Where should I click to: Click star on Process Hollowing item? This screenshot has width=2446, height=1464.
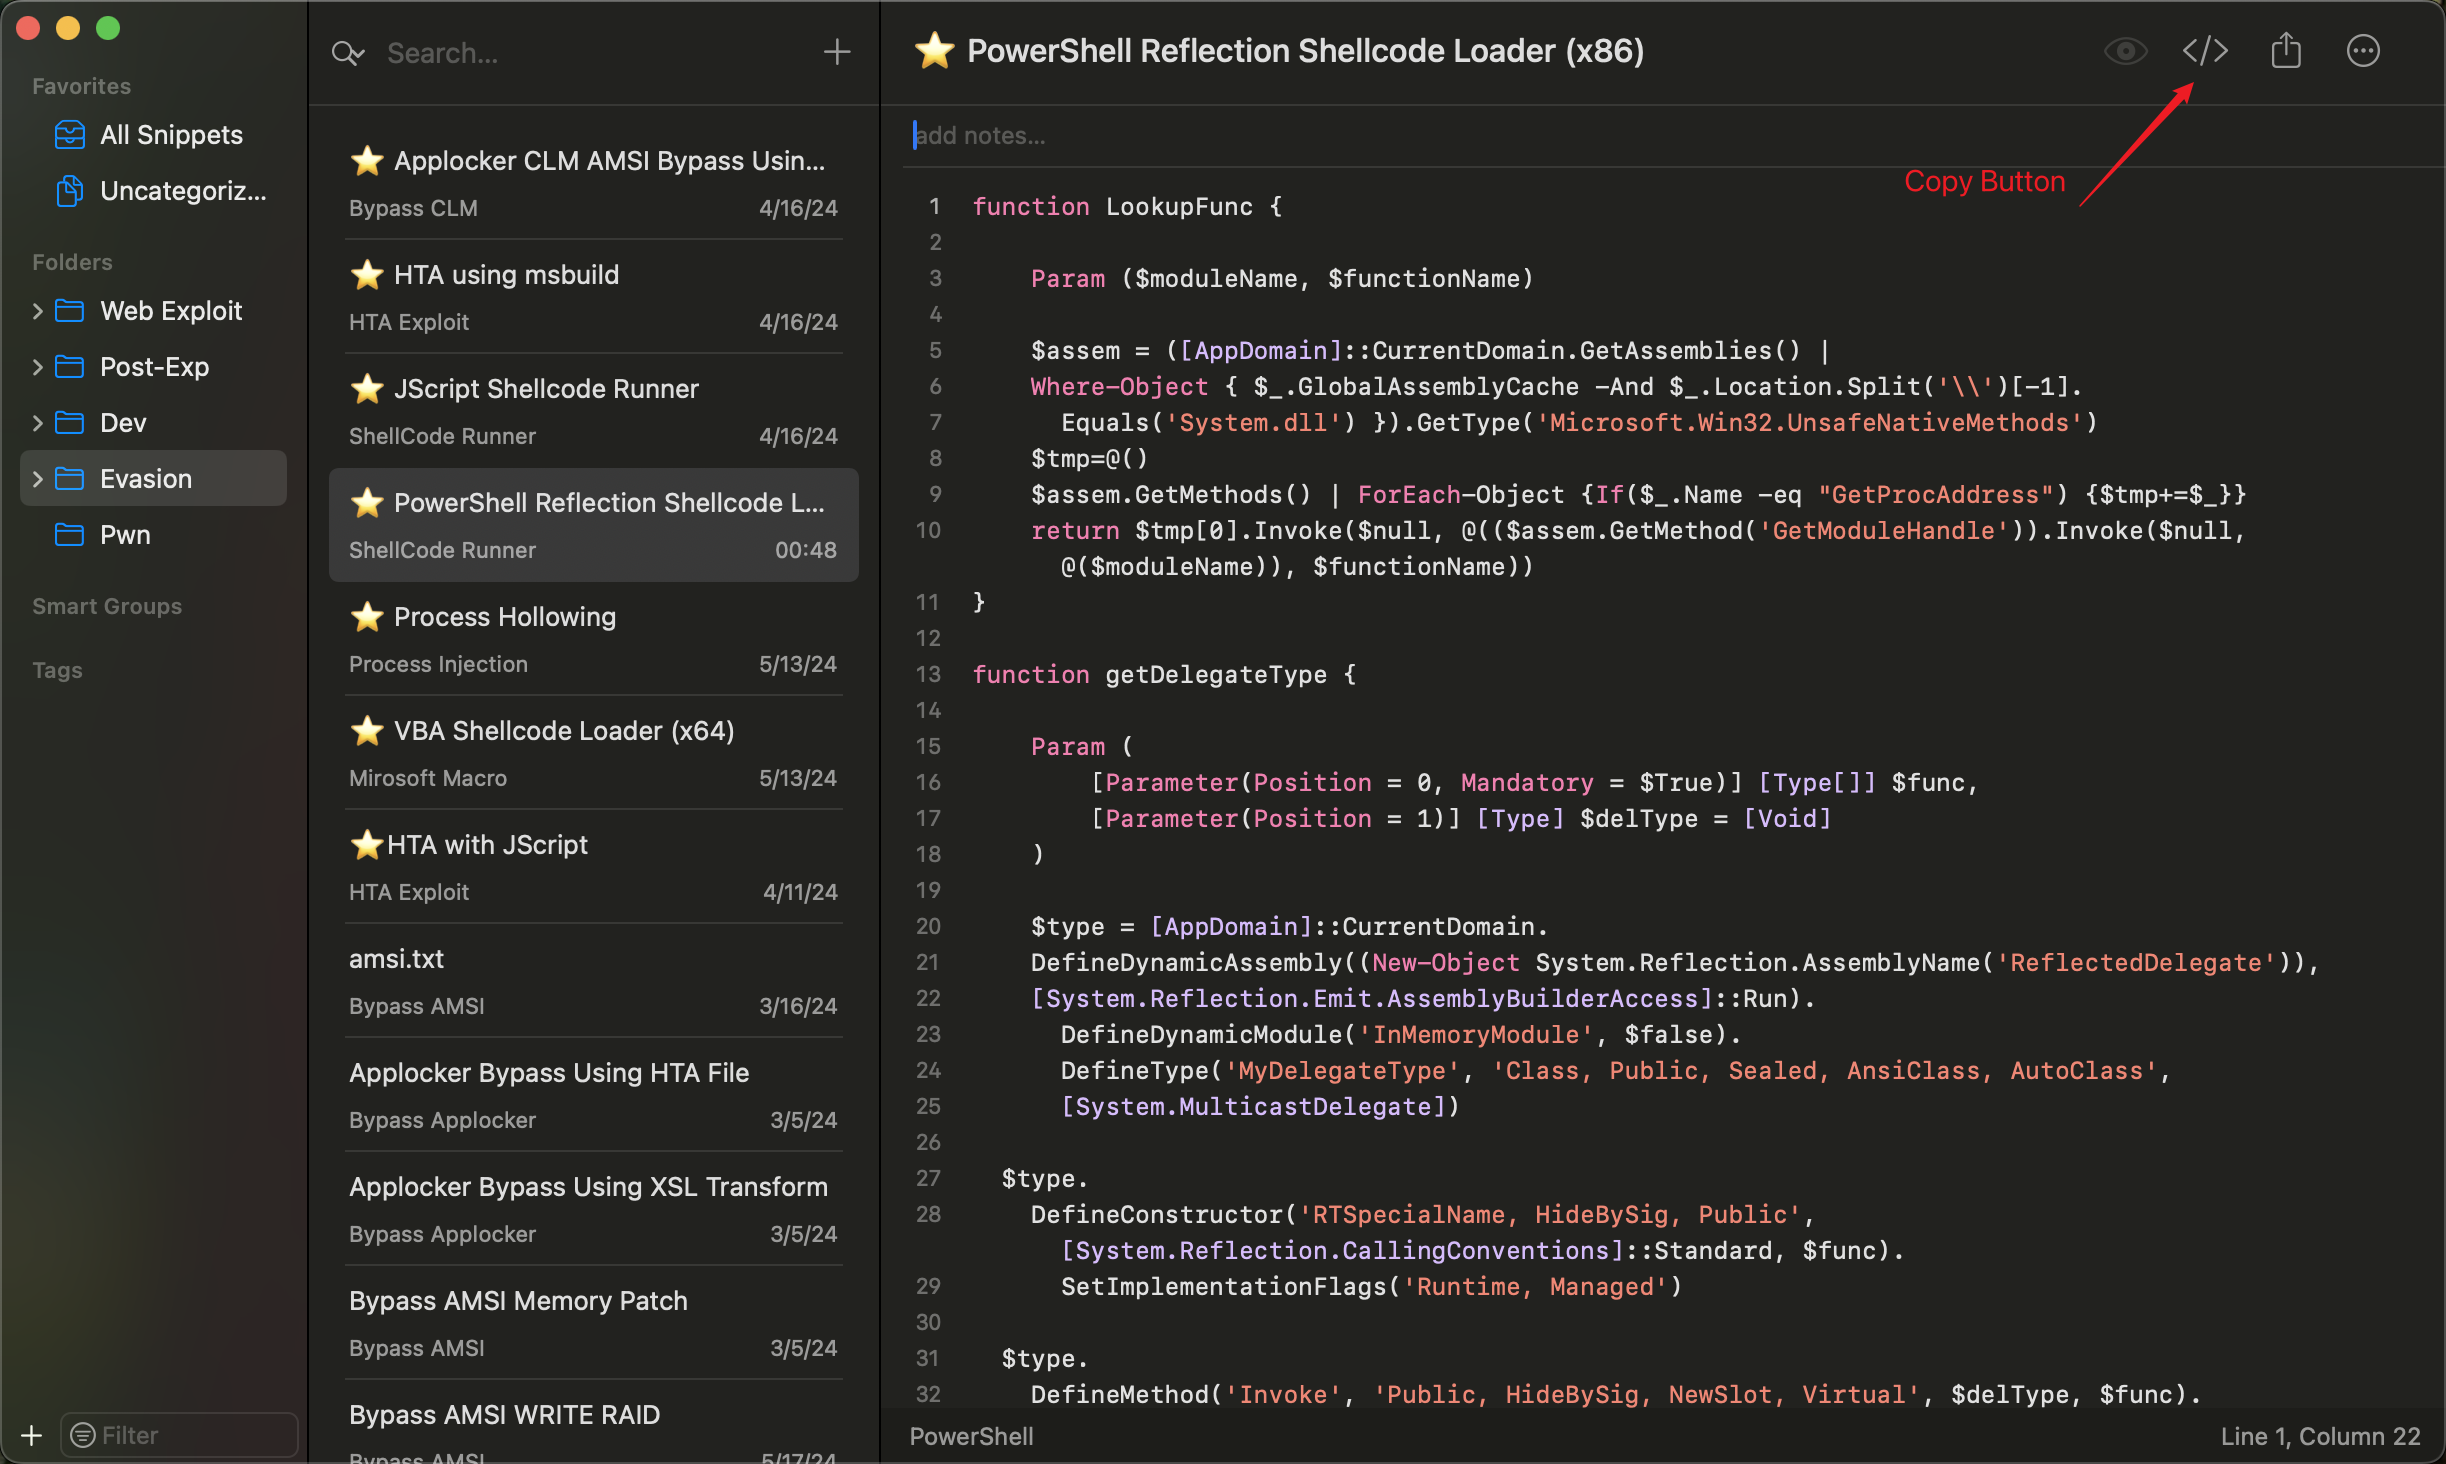(x=367, y=616)
